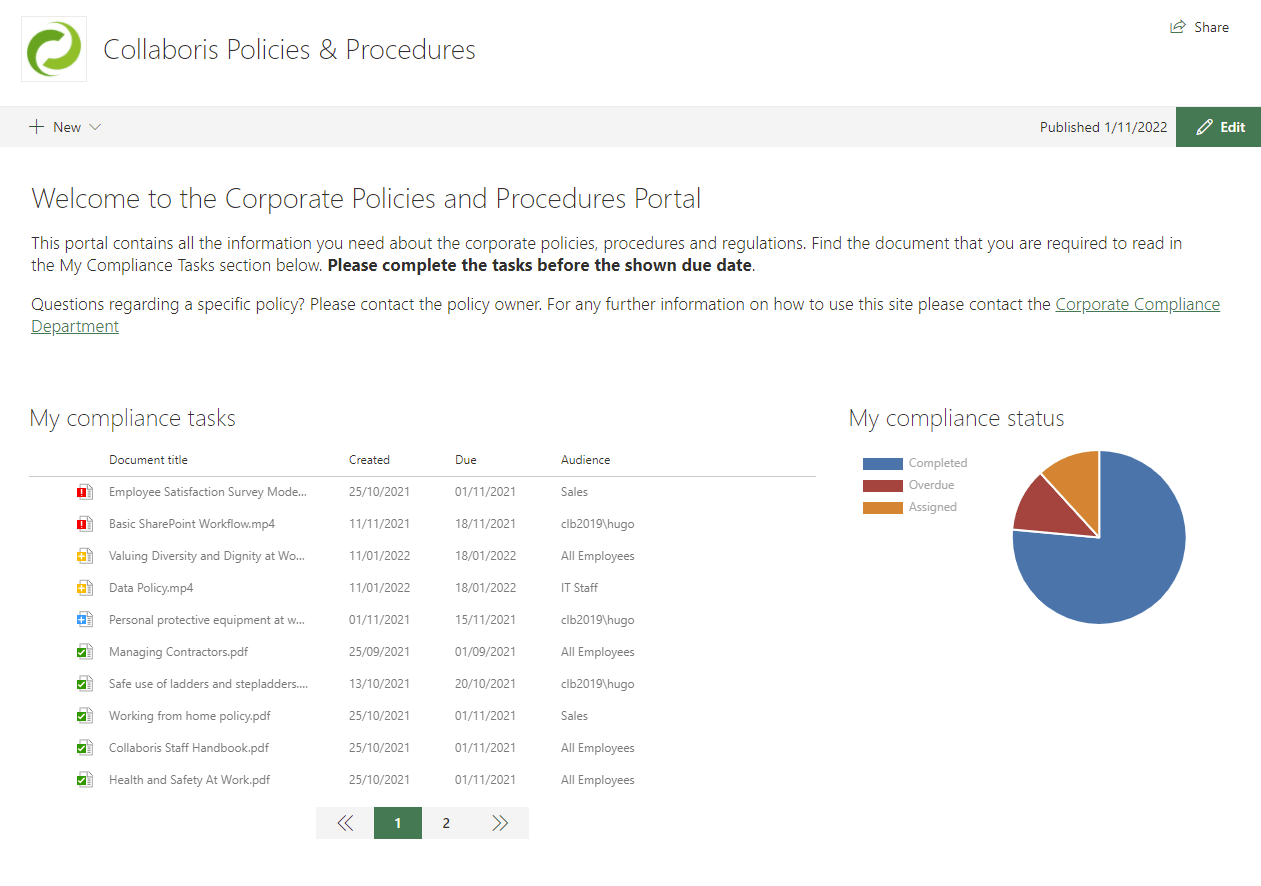This screenshot has width=1261, height=886.
Task: Click the blue status icon beside Personal protective equipment
Action: tap(84, 619)
